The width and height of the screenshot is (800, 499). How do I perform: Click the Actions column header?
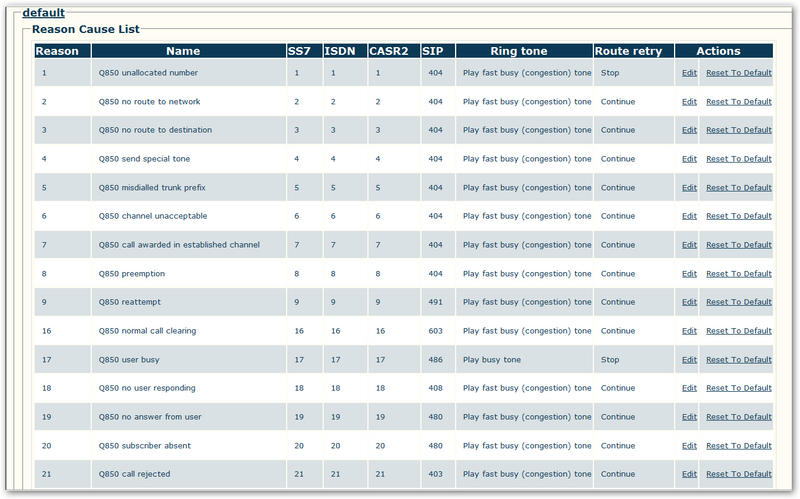point(724,51)
